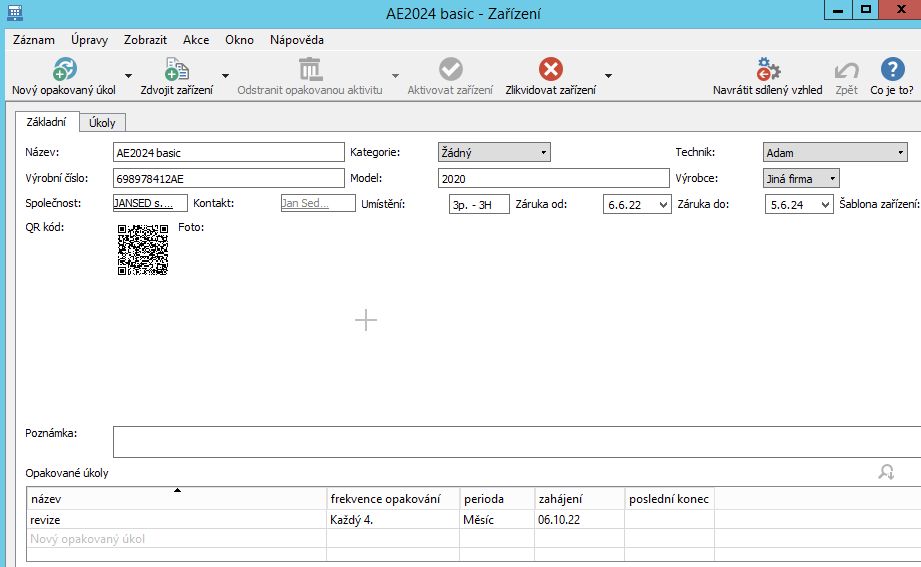
Task: Click the Zlikvidovat zařízení red X icon
Action: [x=550, y=69]
